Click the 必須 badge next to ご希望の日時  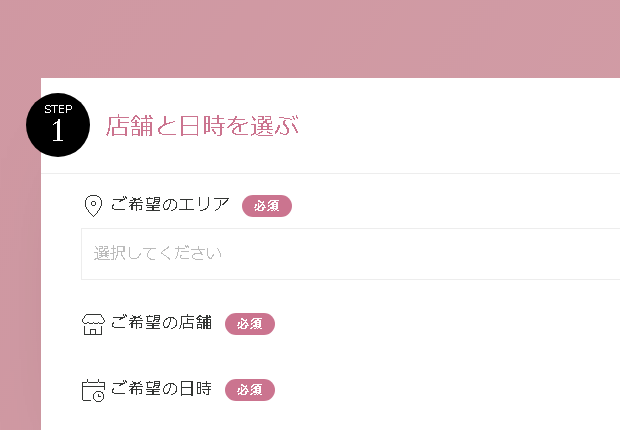250,390
